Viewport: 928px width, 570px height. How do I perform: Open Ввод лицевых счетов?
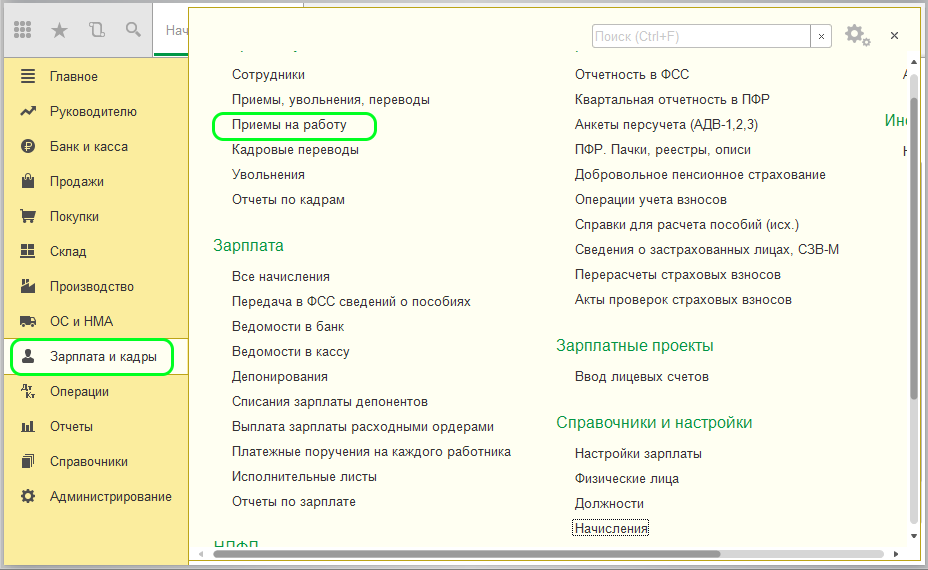click(642, 376)
